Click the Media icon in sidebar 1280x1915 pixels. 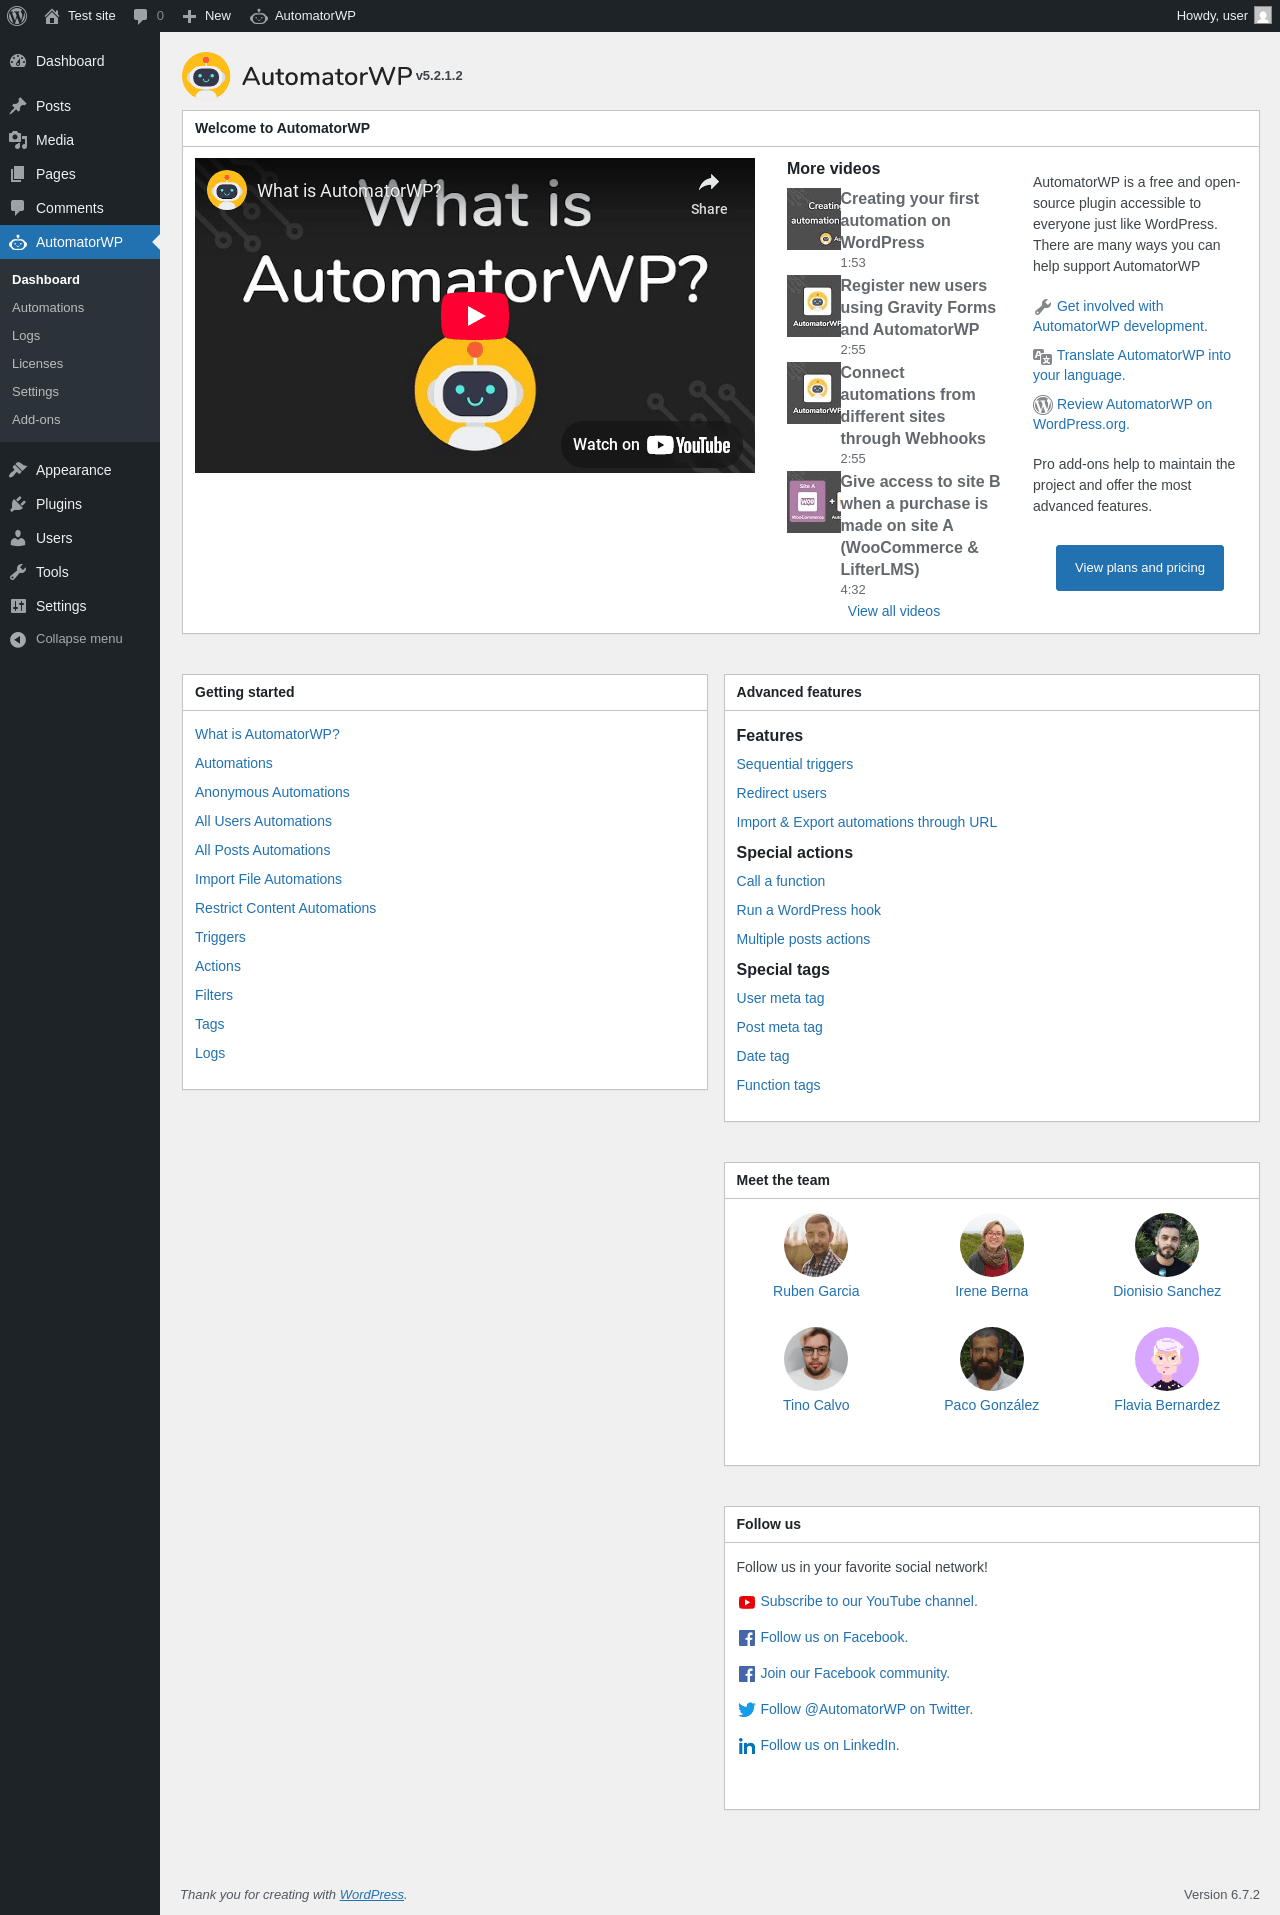(18, 140)
